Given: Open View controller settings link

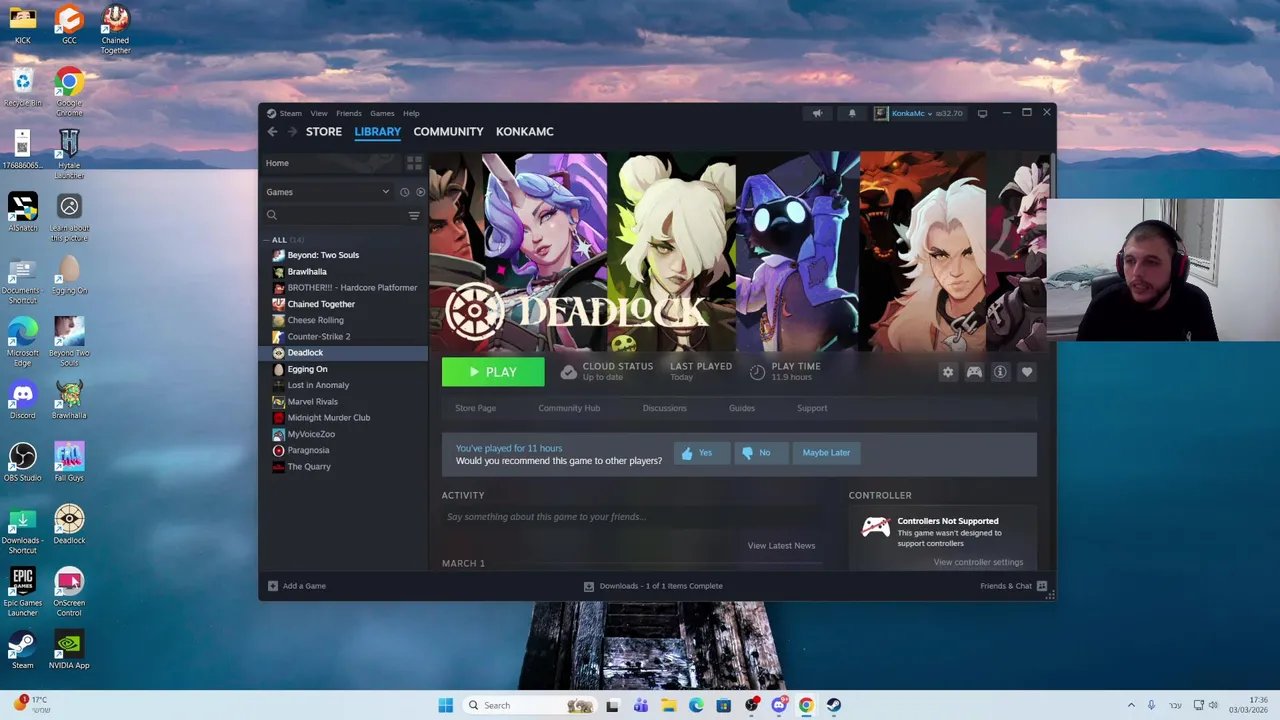Looking at the screenshot, I should coord(978,562).
